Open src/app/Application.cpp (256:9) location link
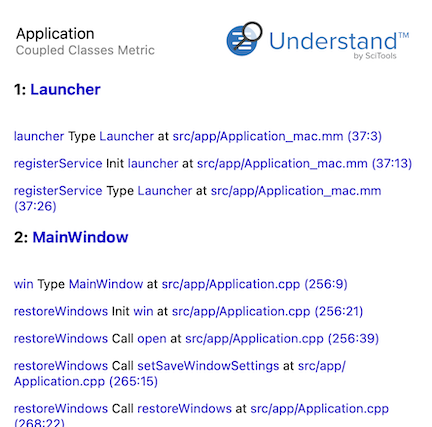The height and width of the screenshot is (427, 432). [x=254, y=284]
